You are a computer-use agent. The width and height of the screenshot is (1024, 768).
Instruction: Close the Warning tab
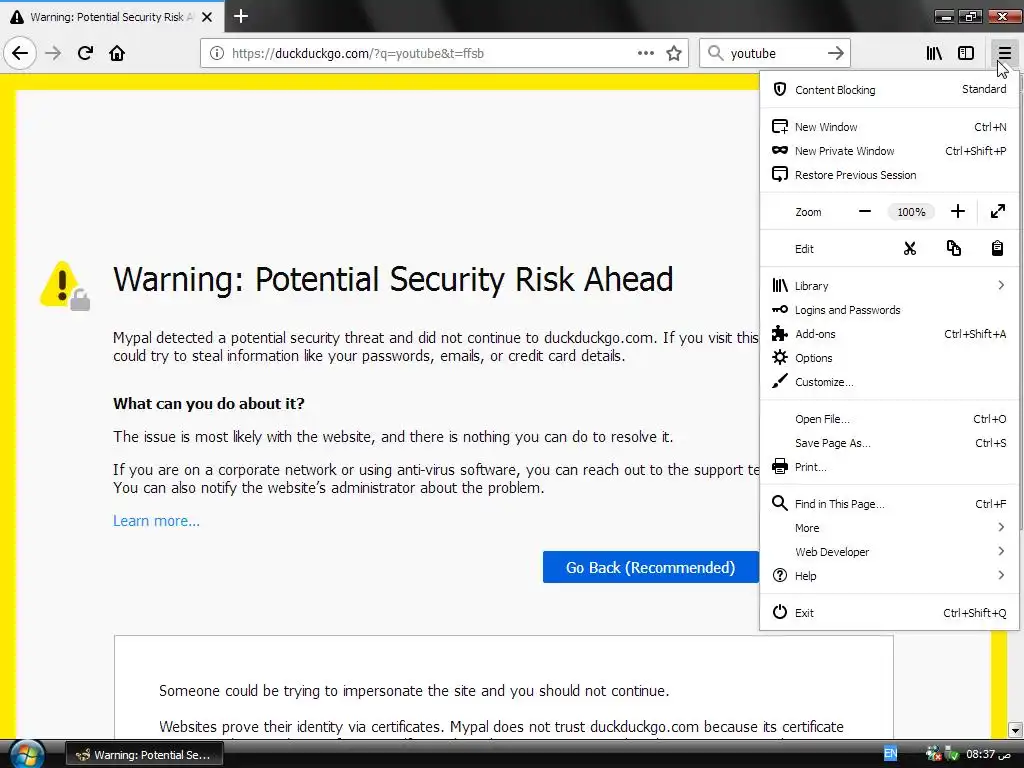point(207,17)
